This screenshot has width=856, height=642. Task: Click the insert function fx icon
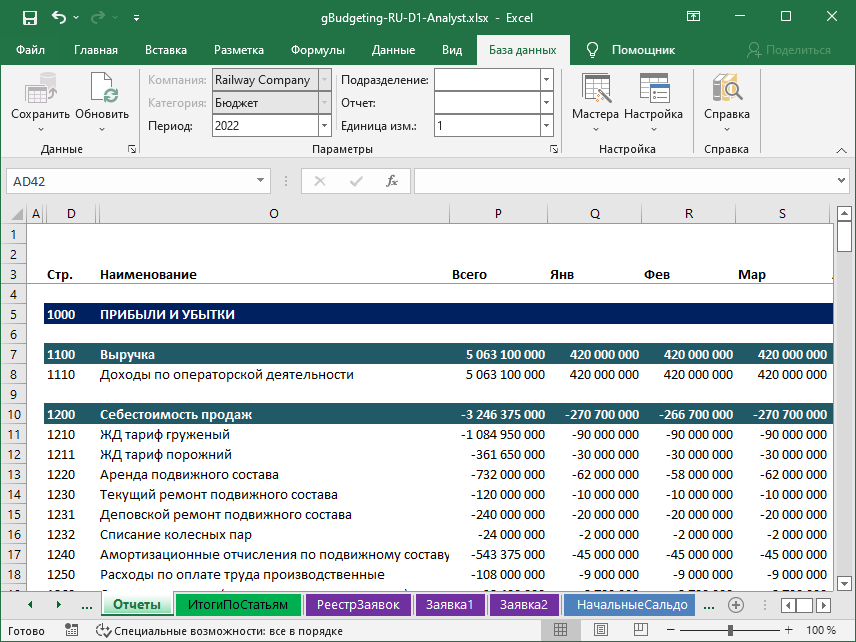(x=392, y=181)
